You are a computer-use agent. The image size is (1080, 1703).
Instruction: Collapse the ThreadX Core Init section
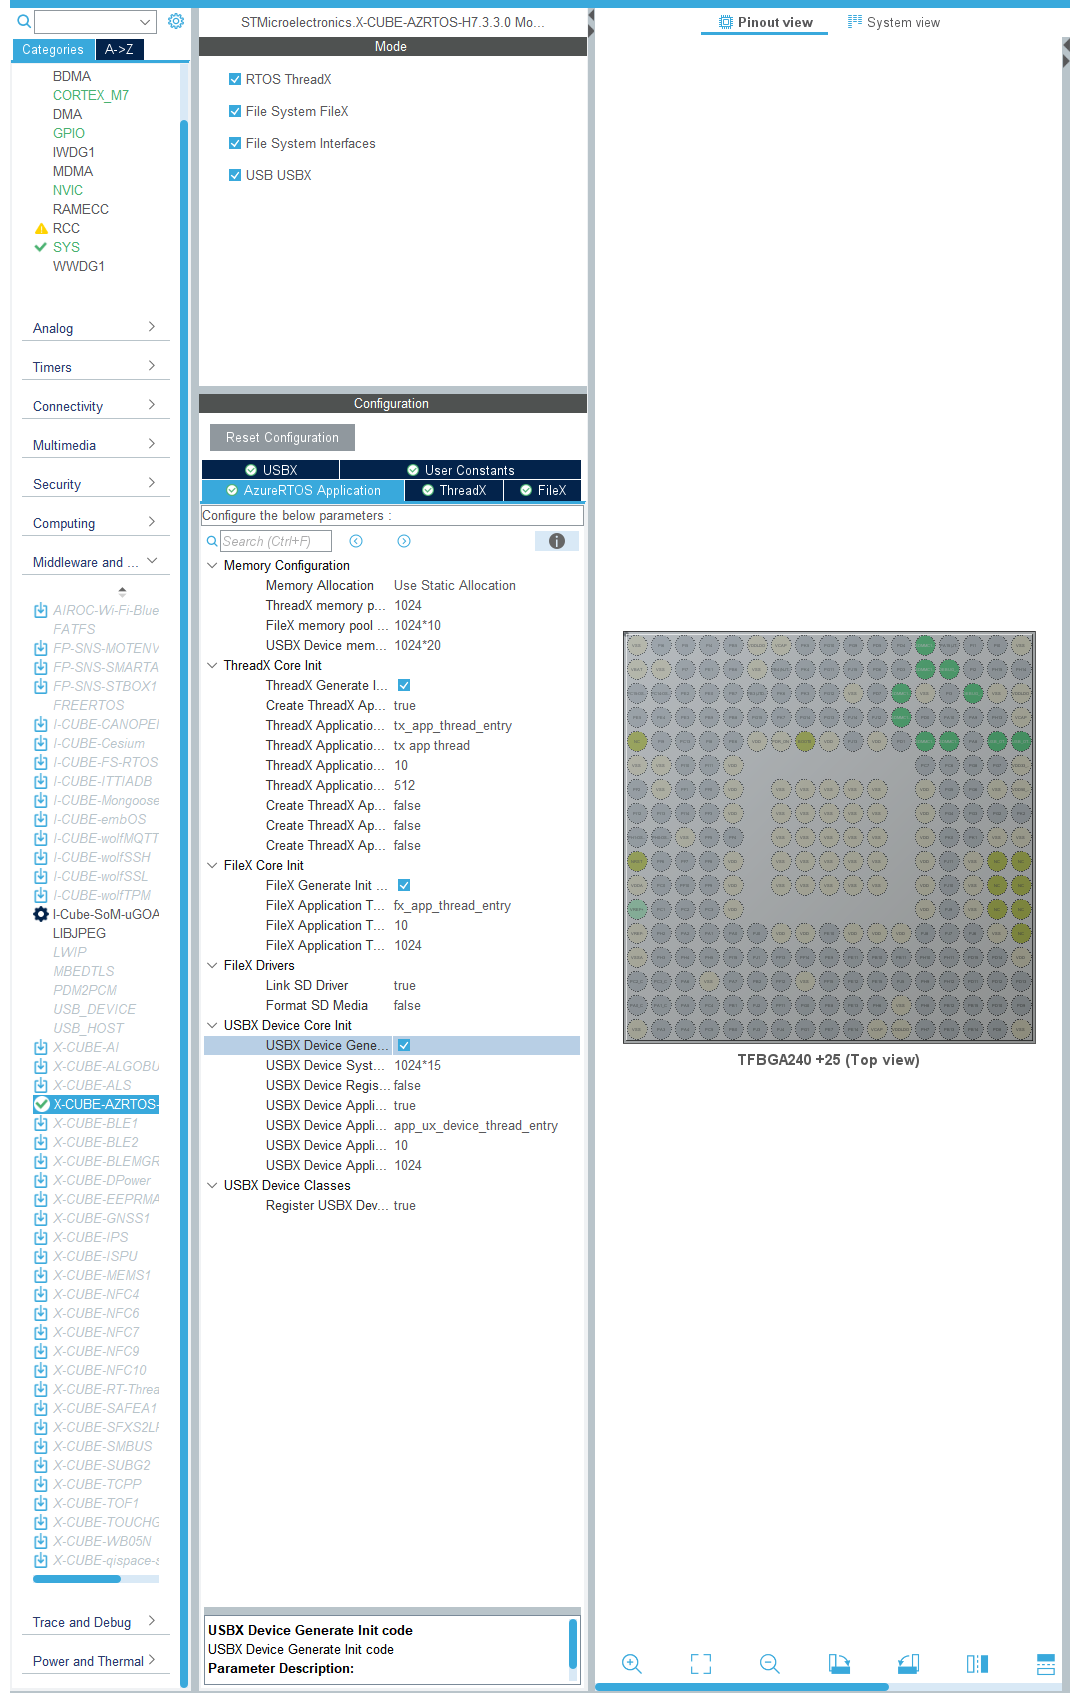click(212, 665)
